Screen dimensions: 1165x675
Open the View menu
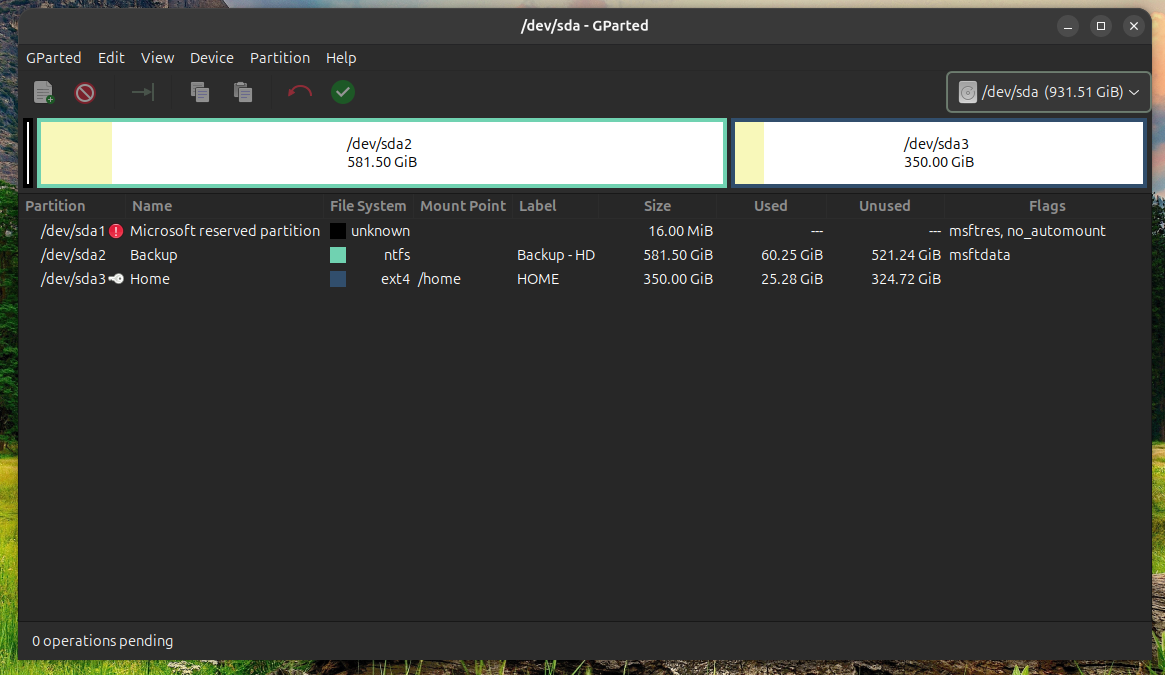157,58
